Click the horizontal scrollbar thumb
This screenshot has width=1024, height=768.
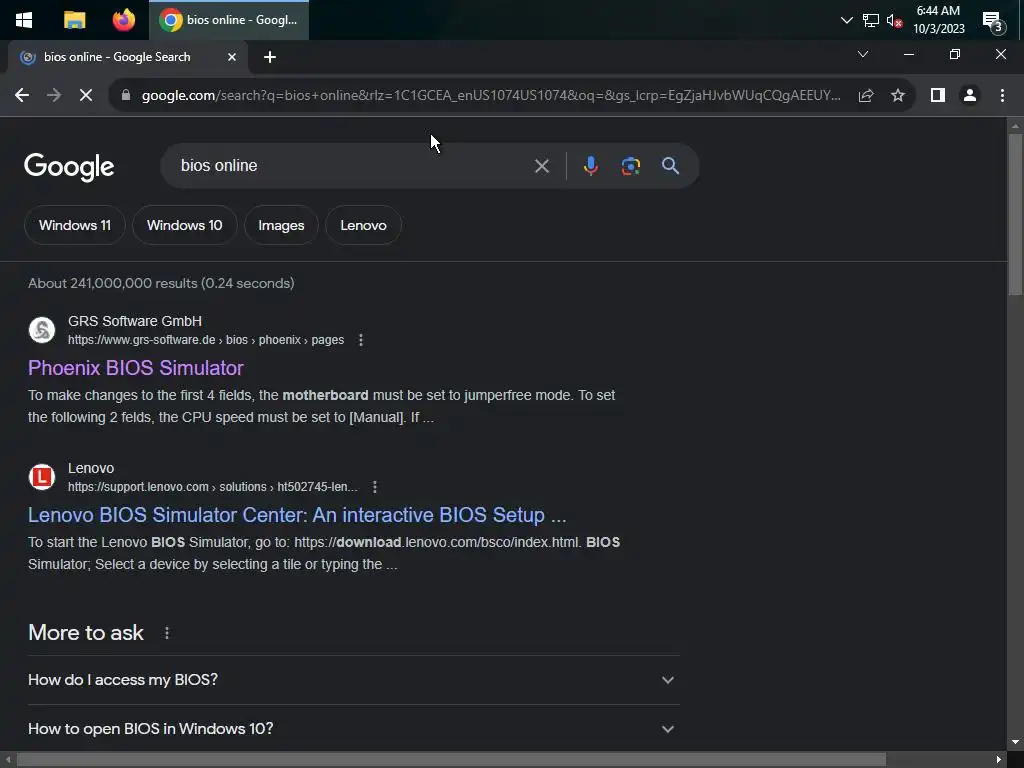point(451,760)
